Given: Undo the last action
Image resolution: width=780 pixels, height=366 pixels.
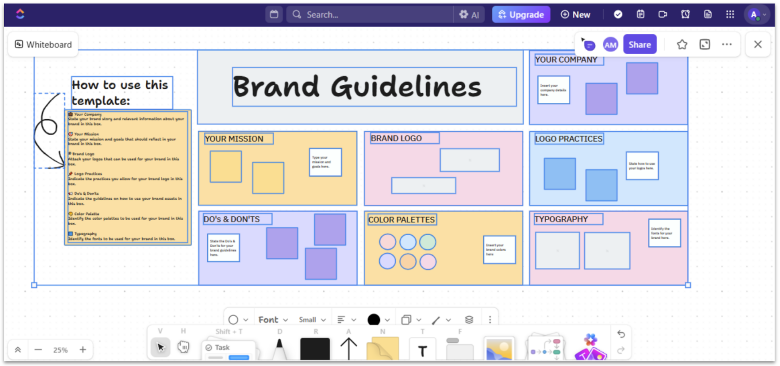Looking at the screenshot, I should 621,334.
